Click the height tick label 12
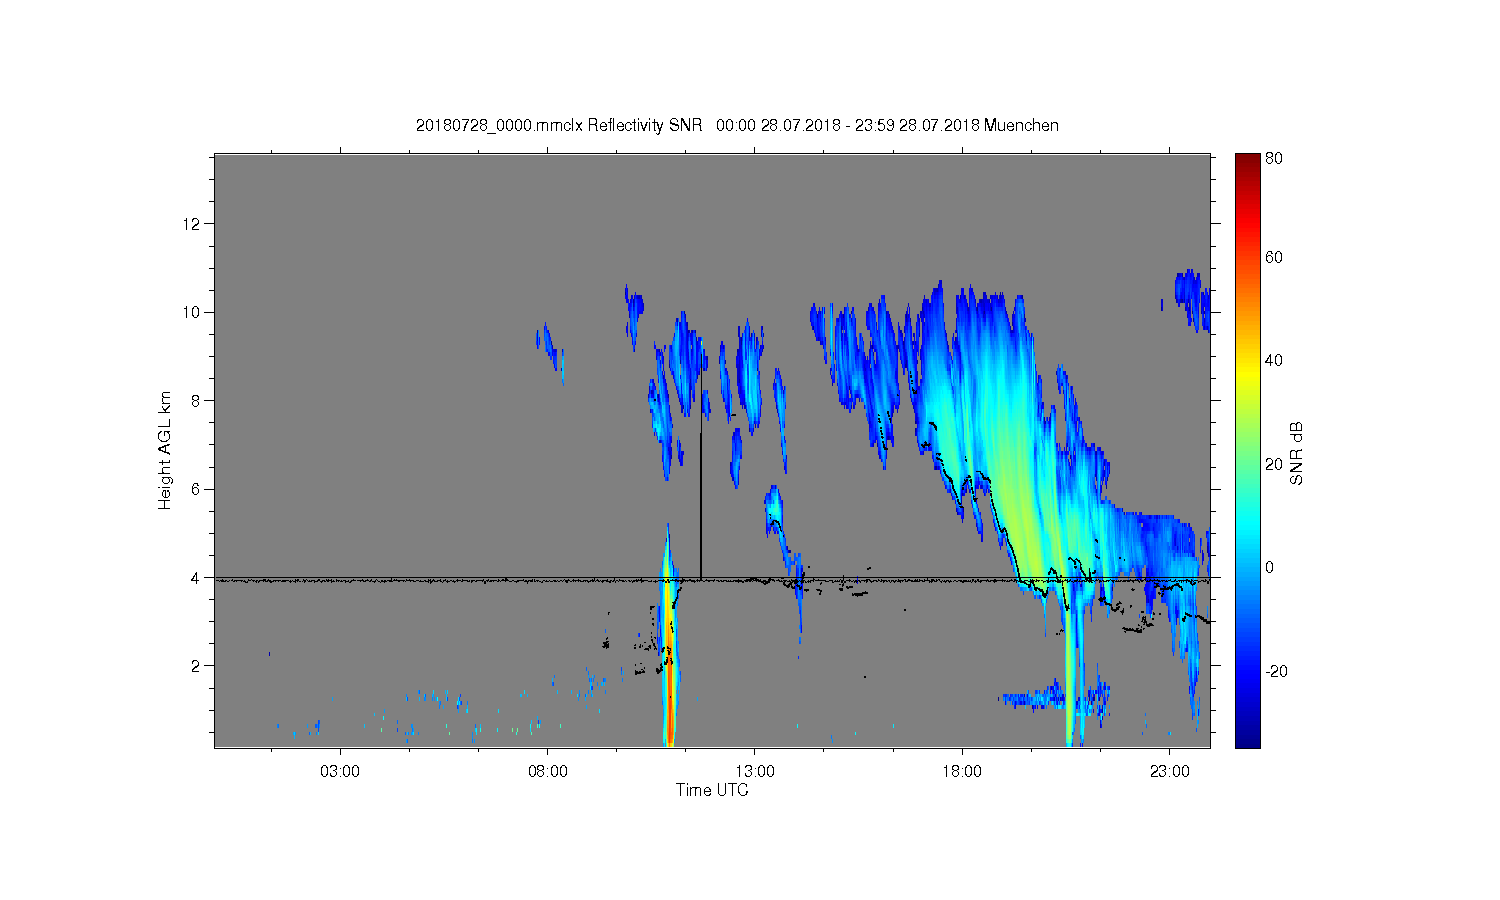The image size is (1500, 900). coord(194,223)
